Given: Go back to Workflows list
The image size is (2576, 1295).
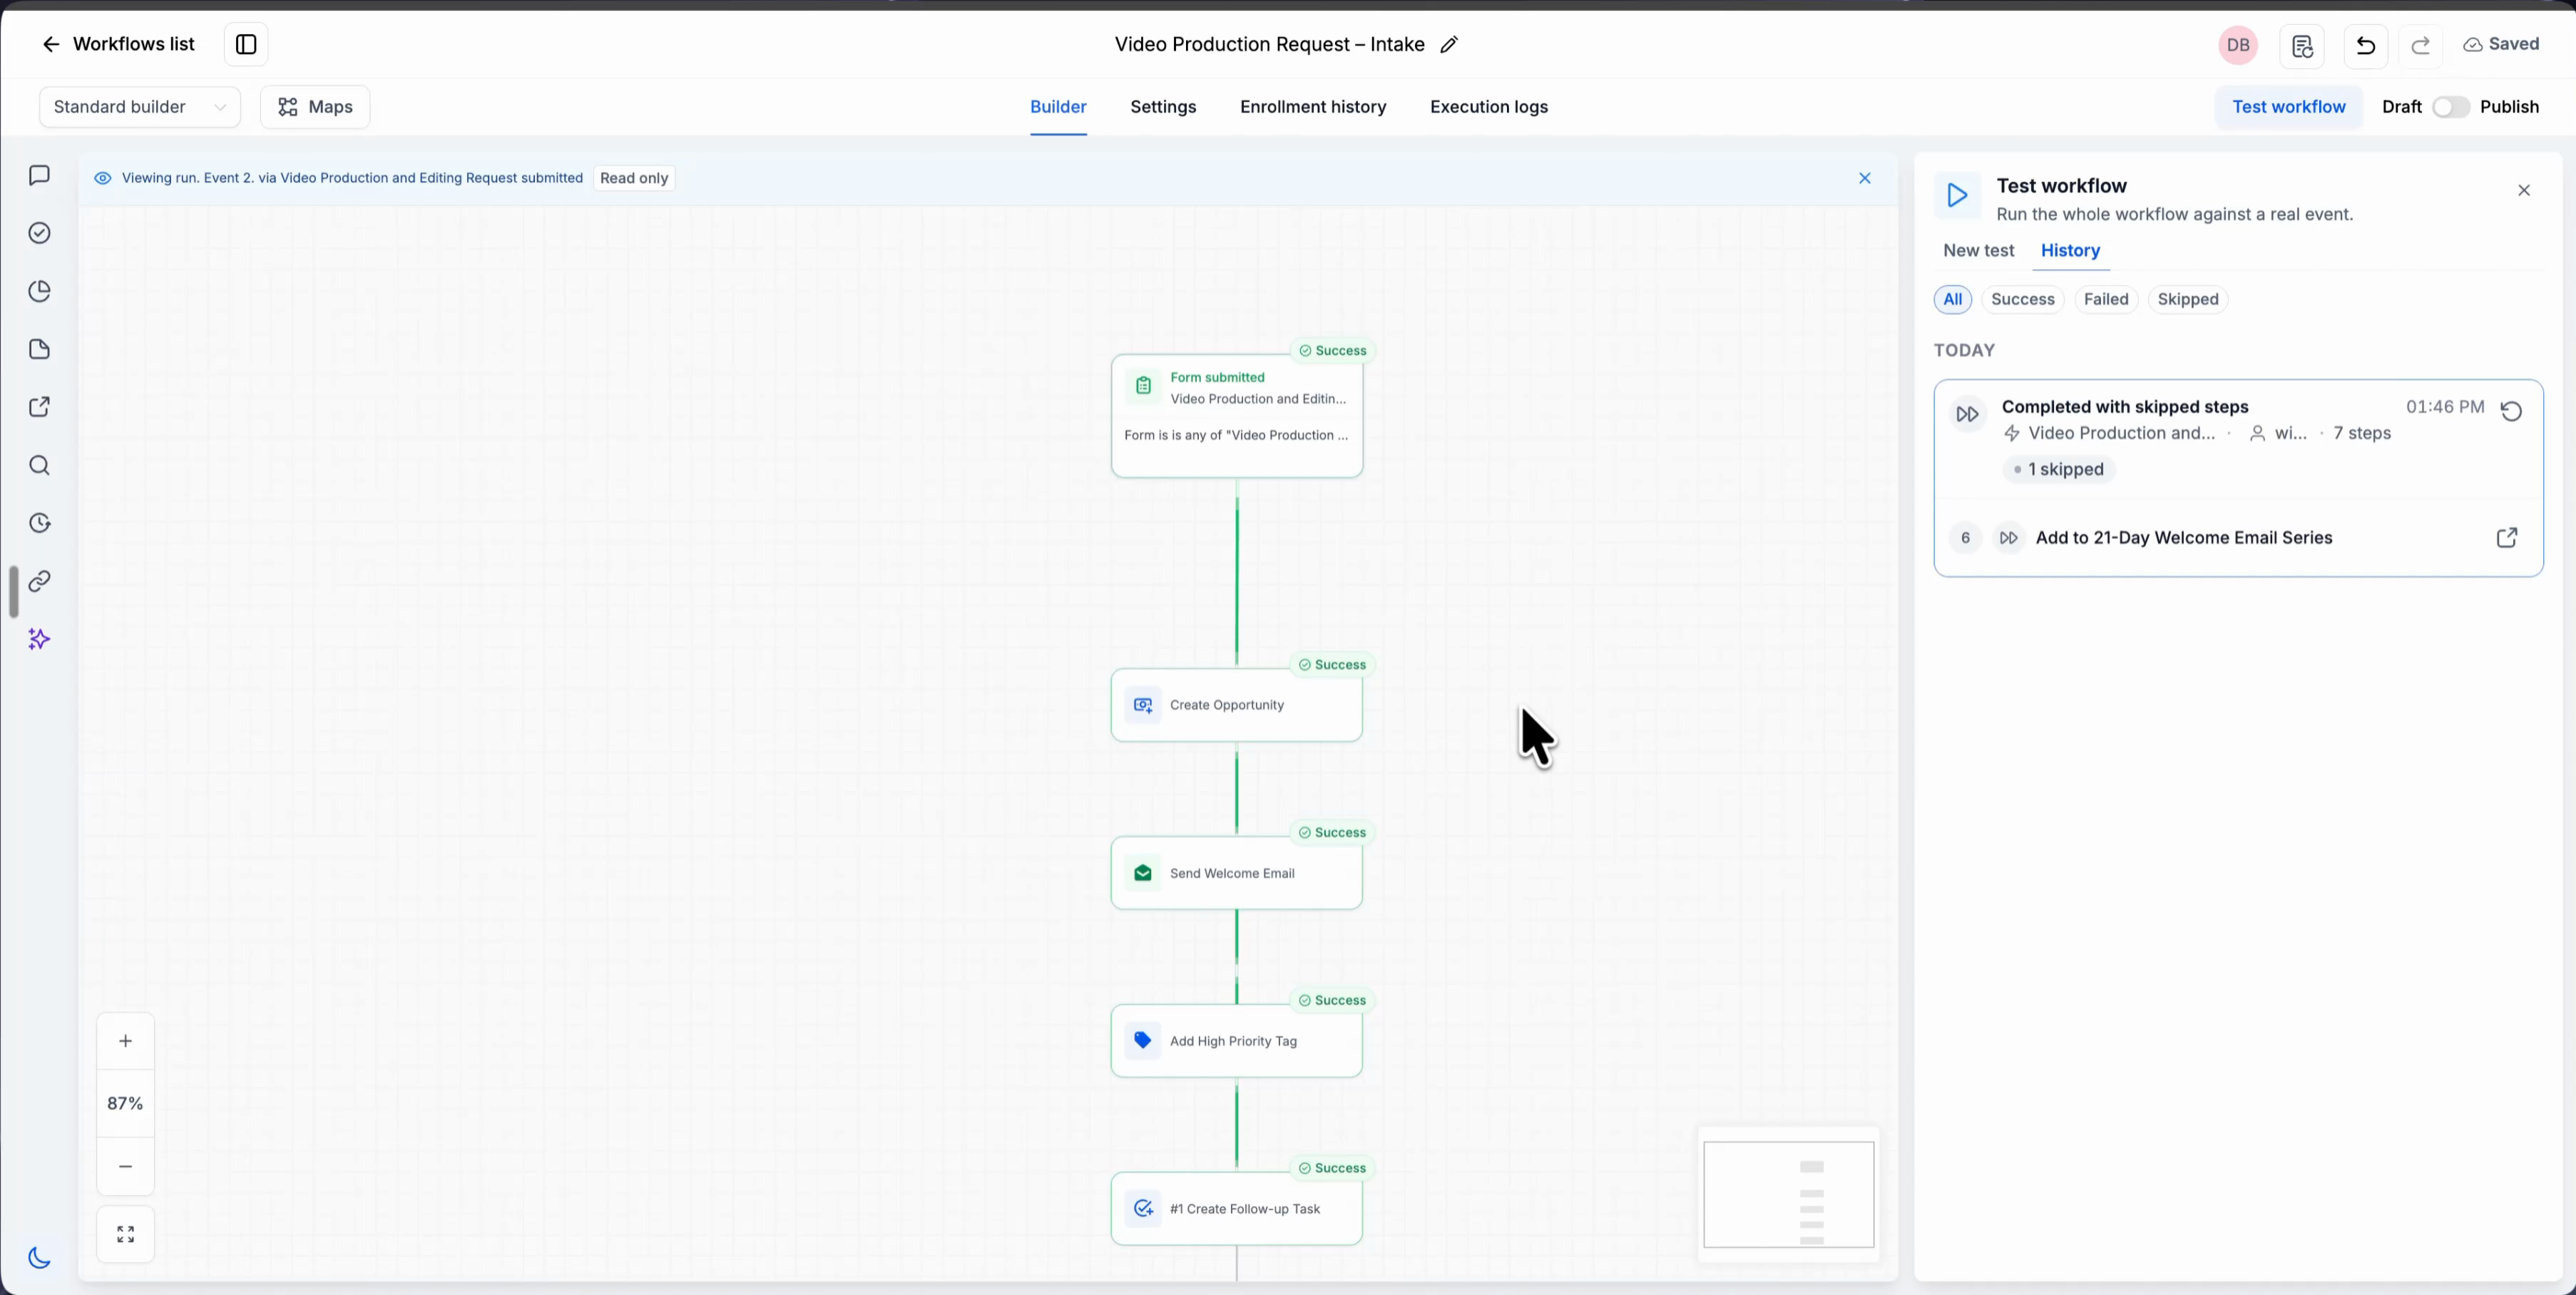Looking at the screenshot, I should 118,44.
